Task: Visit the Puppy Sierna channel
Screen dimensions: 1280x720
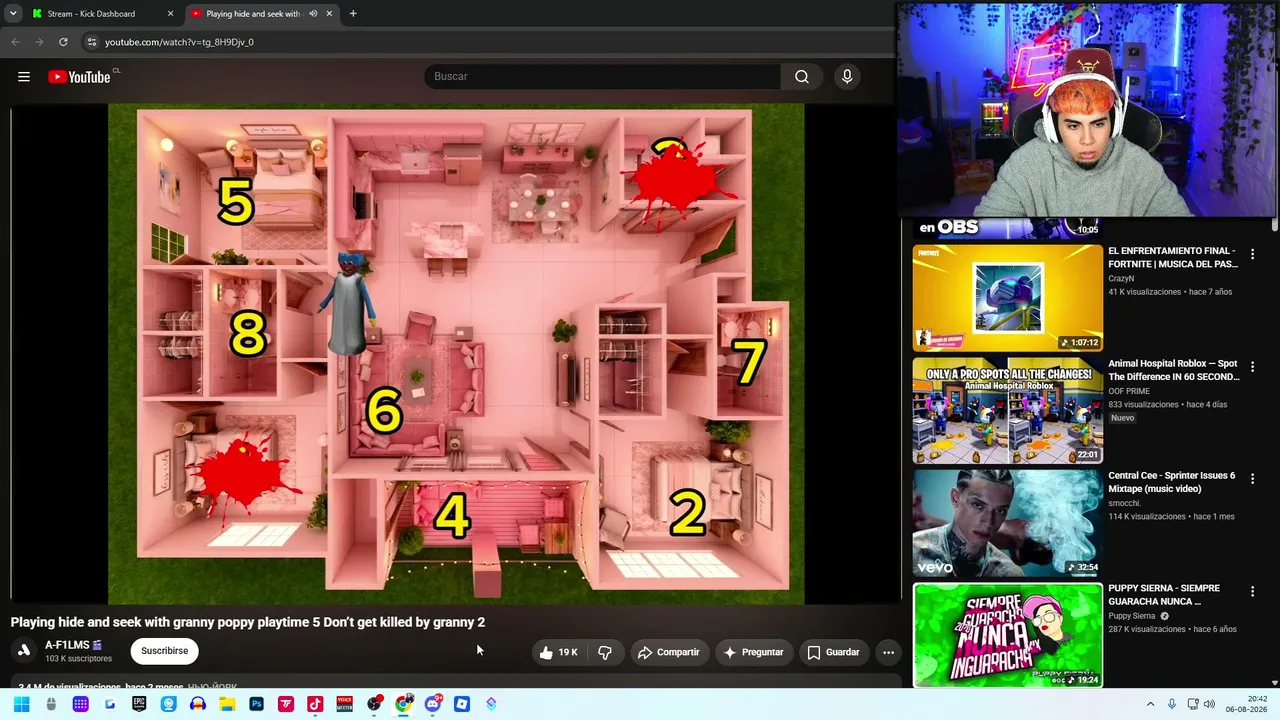Action: pyautogui.click(x=1131, y=616)
